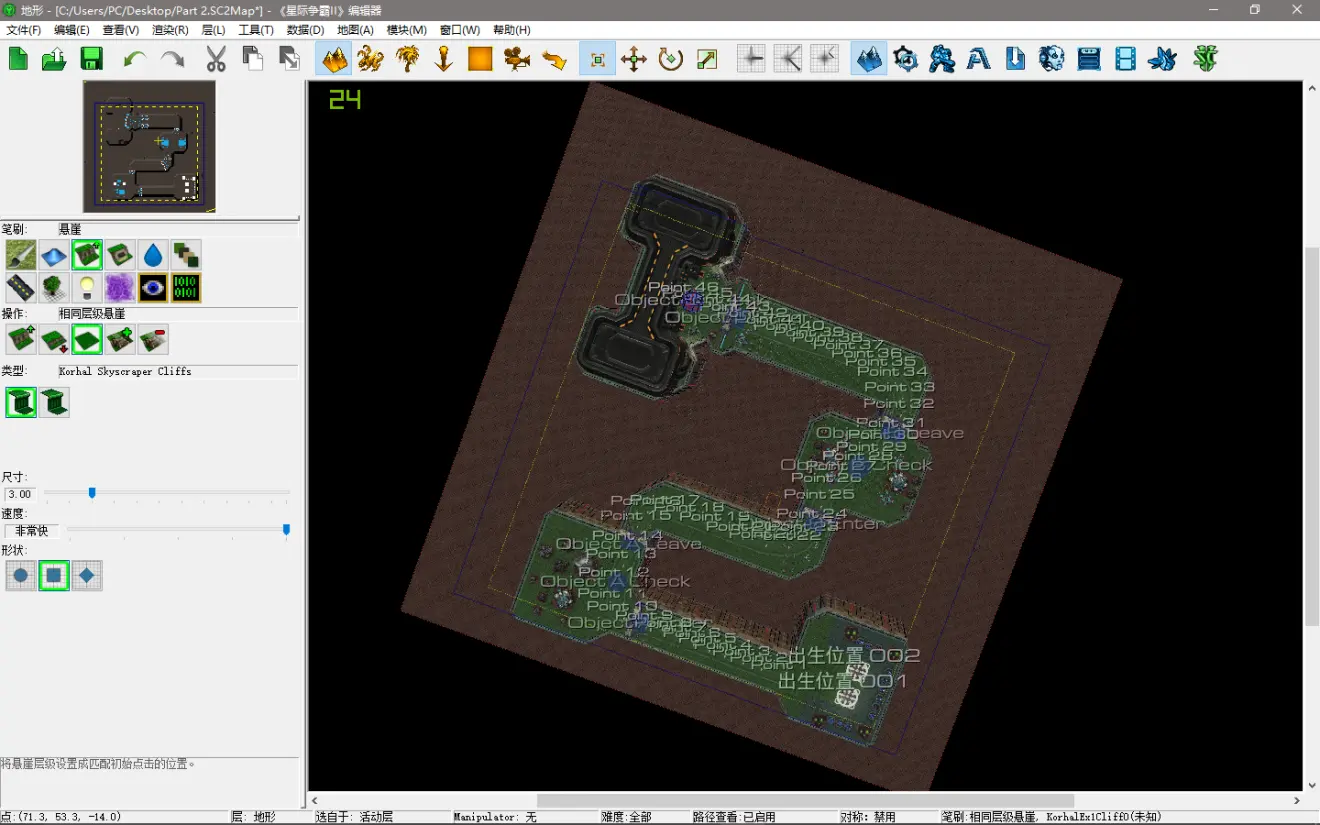Switch to Doodads layer palm tree icon
Viewport: 1320px width, 825px height.
(x=408, y=59)
